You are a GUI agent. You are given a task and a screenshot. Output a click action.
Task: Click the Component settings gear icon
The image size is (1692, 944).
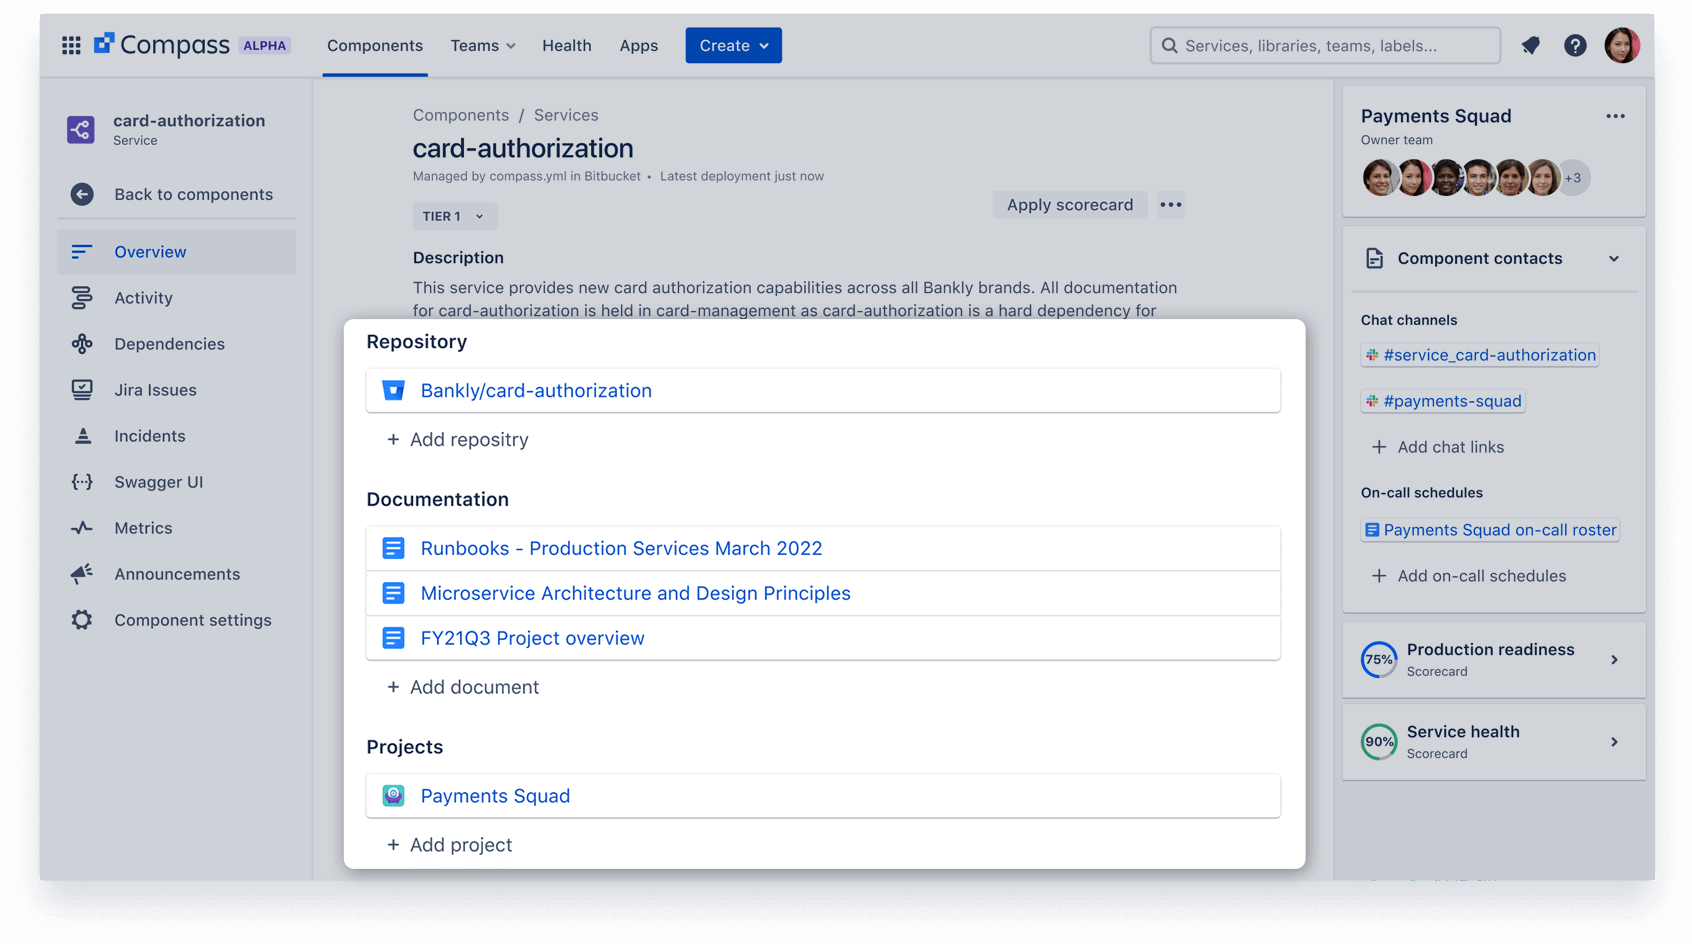click(x=82, y=620)
